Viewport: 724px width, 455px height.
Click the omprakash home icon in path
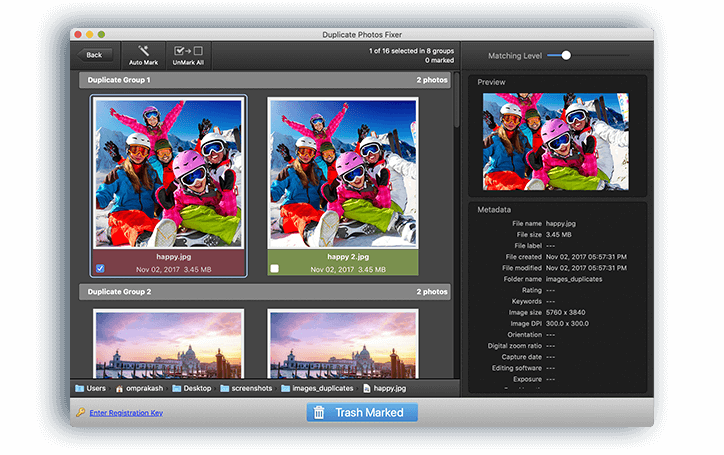120,388
